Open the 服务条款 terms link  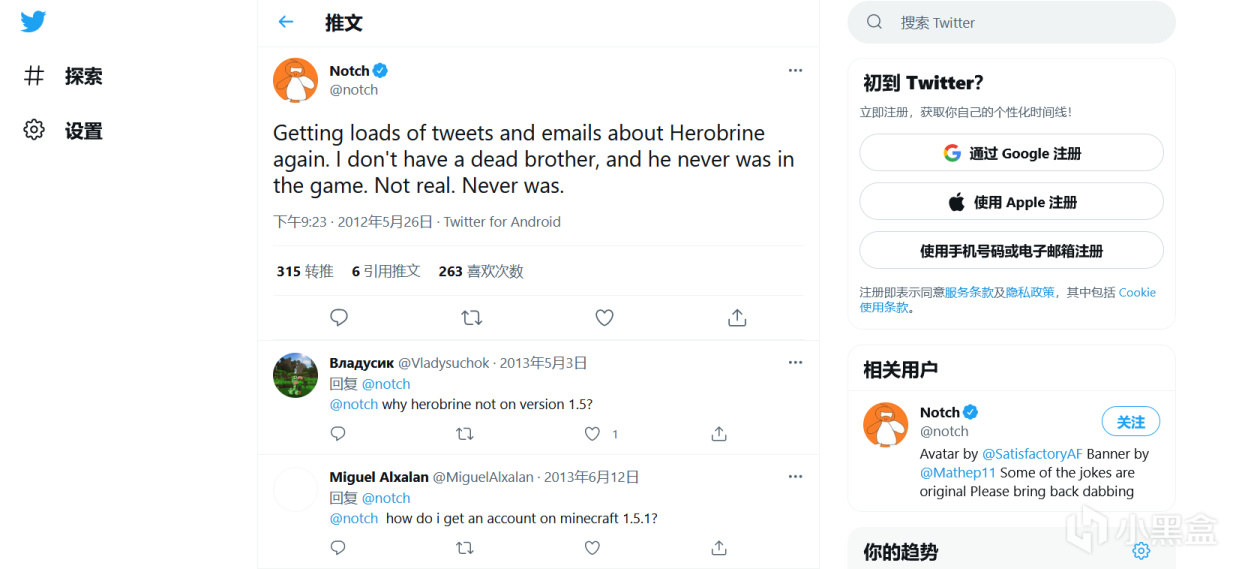(x=968, y=292)
